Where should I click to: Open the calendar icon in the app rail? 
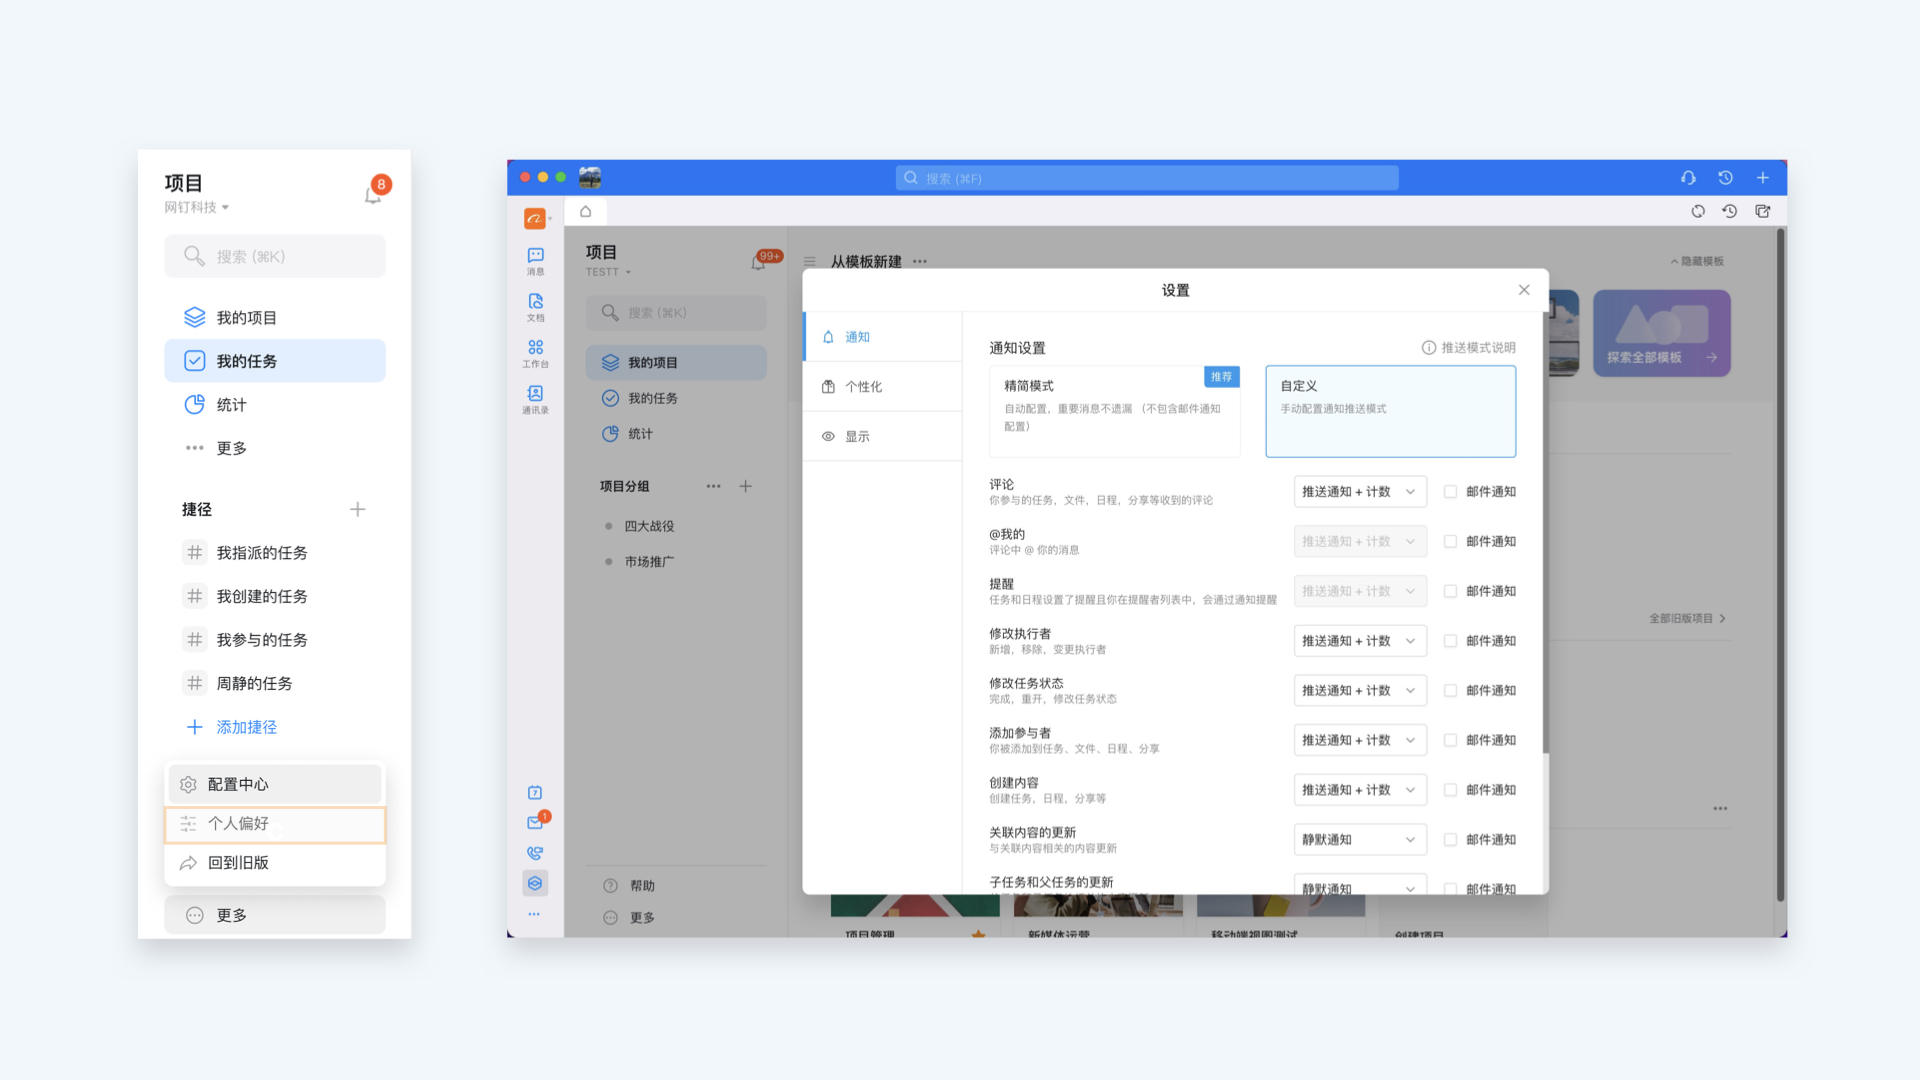(535, 793)
